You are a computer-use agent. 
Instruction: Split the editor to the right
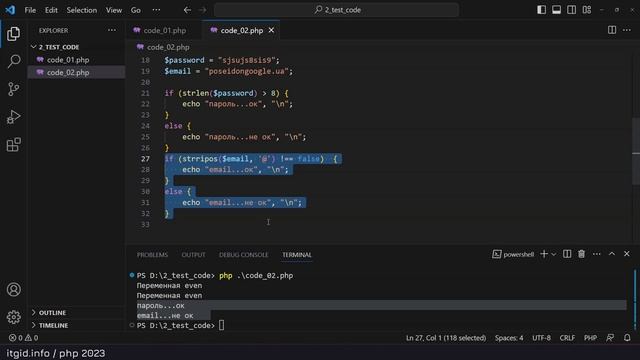(x=612, y=30)
